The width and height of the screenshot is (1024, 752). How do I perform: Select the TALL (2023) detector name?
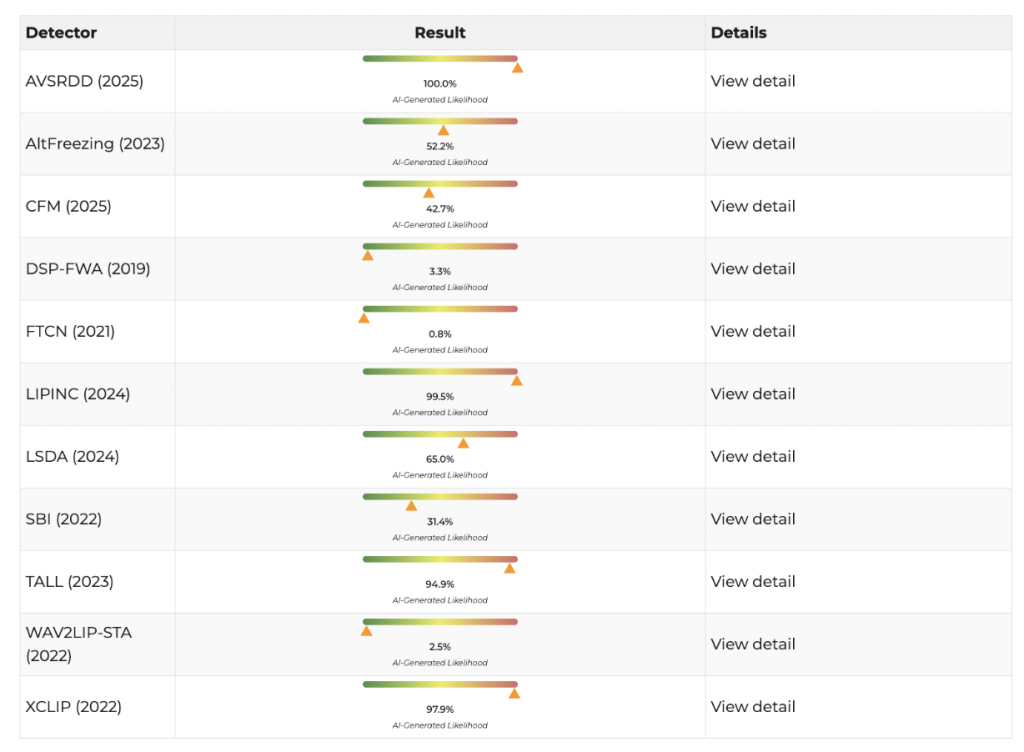point(69,581)
